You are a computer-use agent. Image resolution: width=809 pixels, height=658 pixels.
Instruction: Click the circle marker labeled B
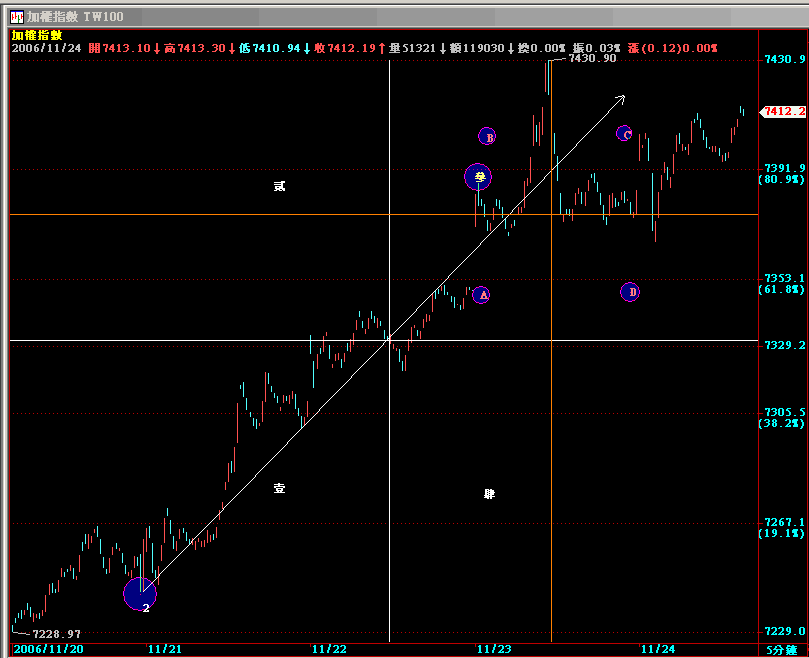pos(487,137)
